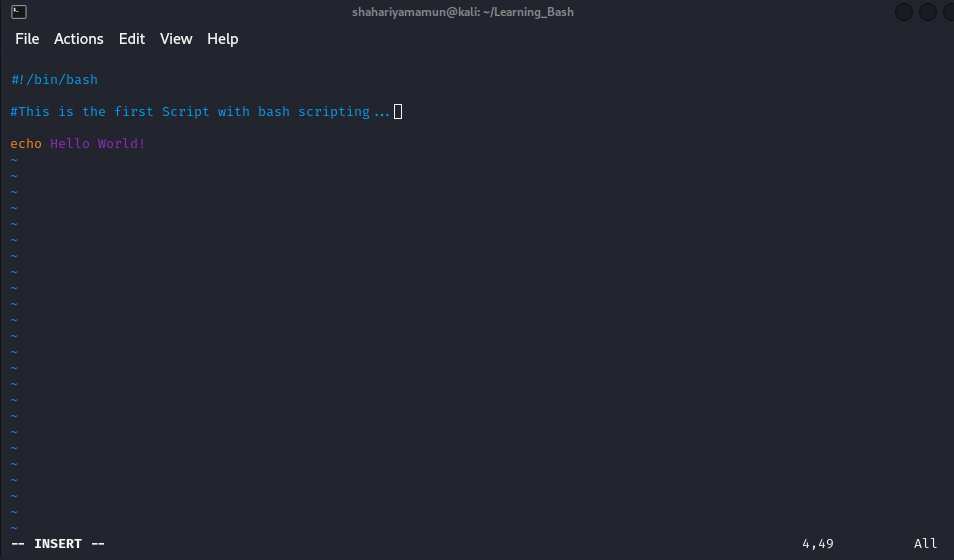Image resolution: width=954 pixels, height=560 pixels.
Task: Click the word 'bash' in the comment line
Action: coord(274,112)
